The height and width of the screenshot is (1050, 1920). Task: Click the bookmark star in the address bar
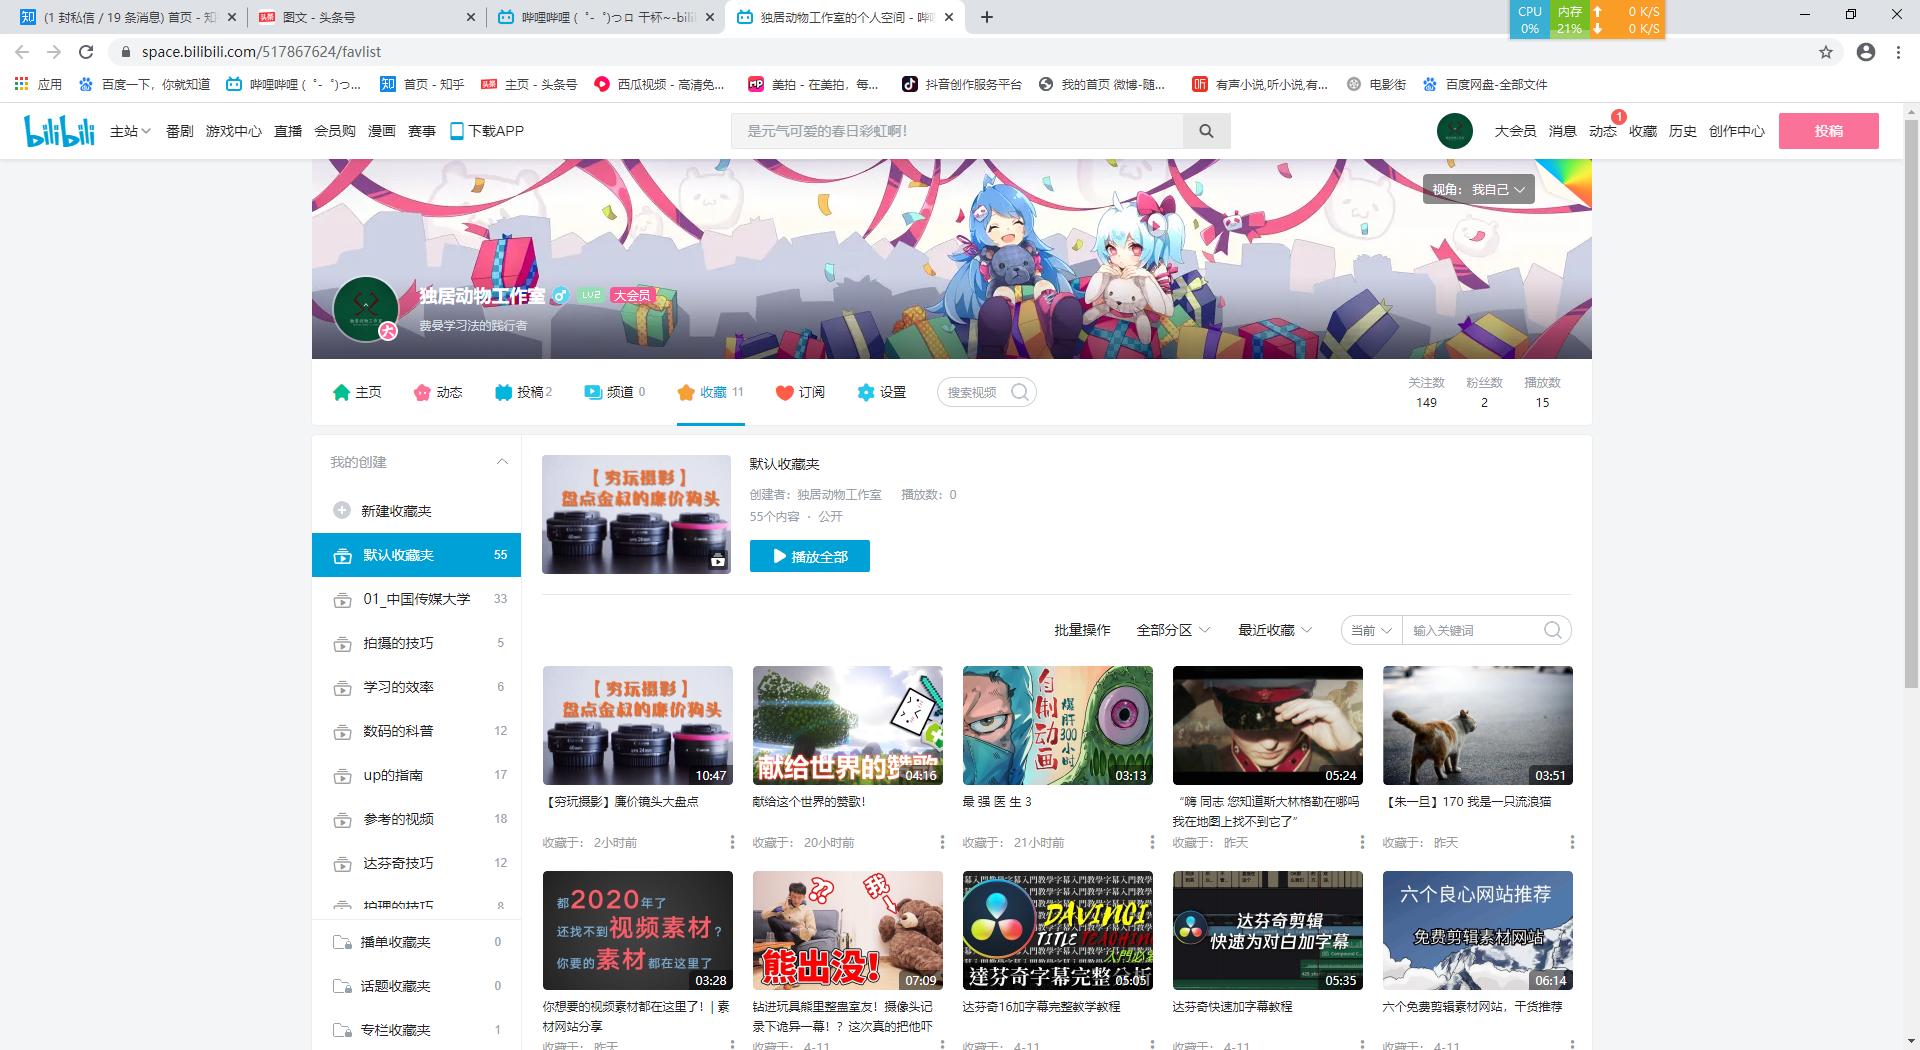click(x=1827, y=52)
